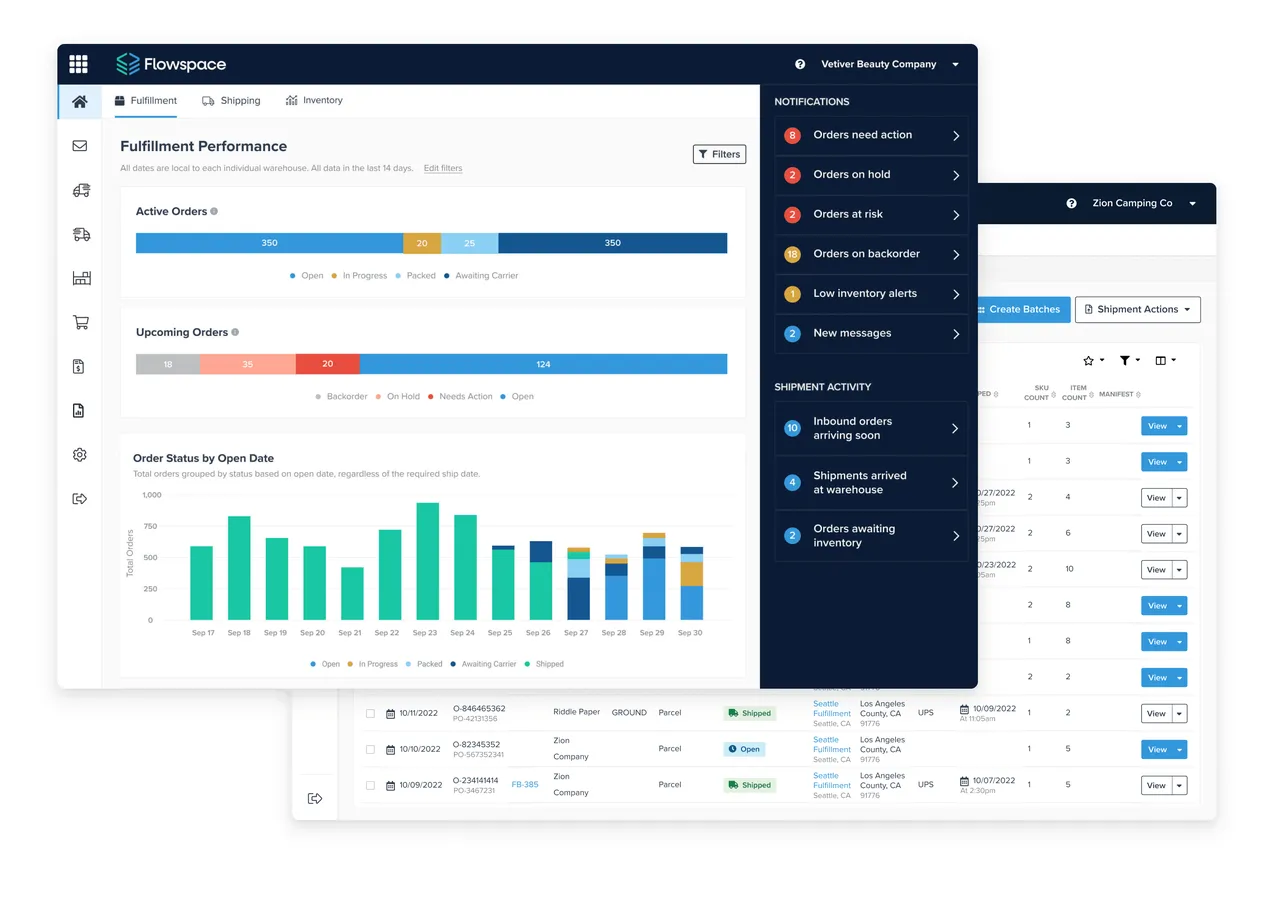This screenshot has width=1280, height=903.
Task: Switch to the Shipping tab
Action: coord(231,101)
